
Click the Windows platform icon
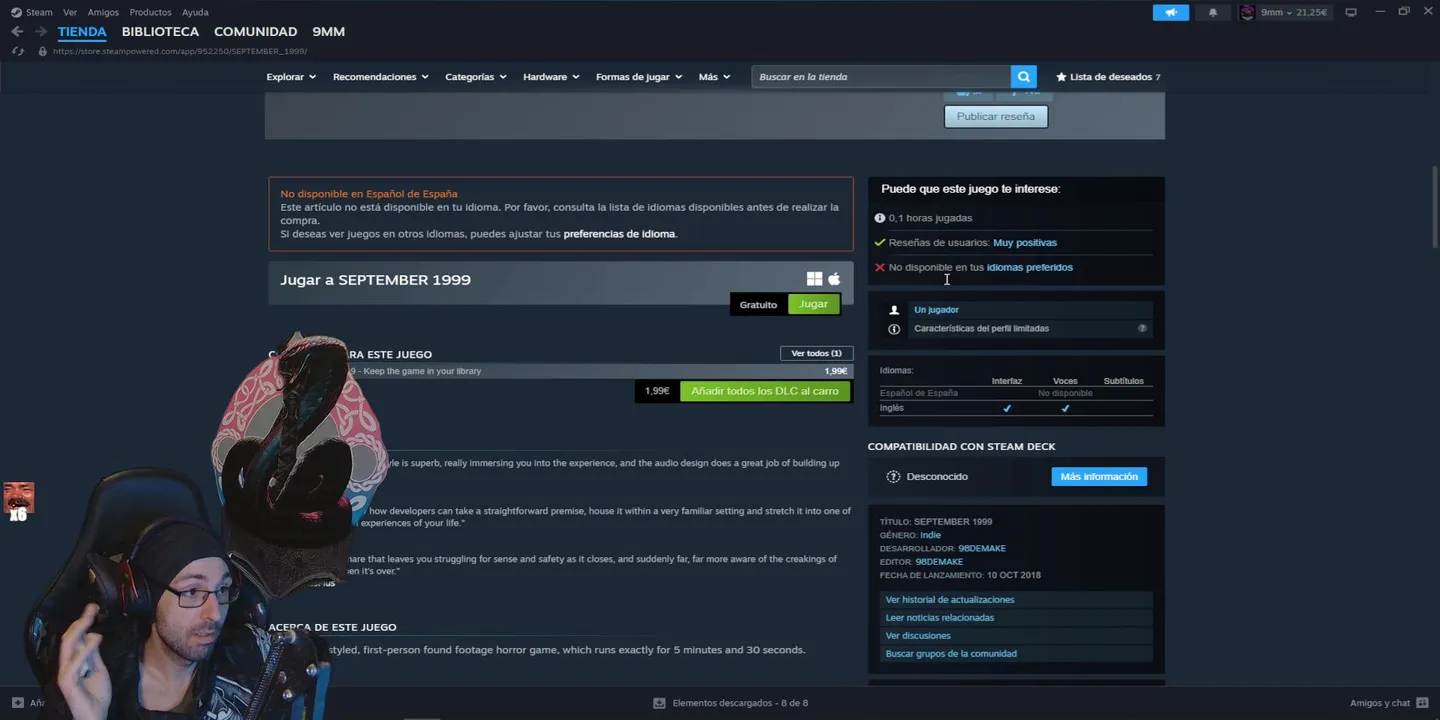pyautogui.click(x=814, y=279)
